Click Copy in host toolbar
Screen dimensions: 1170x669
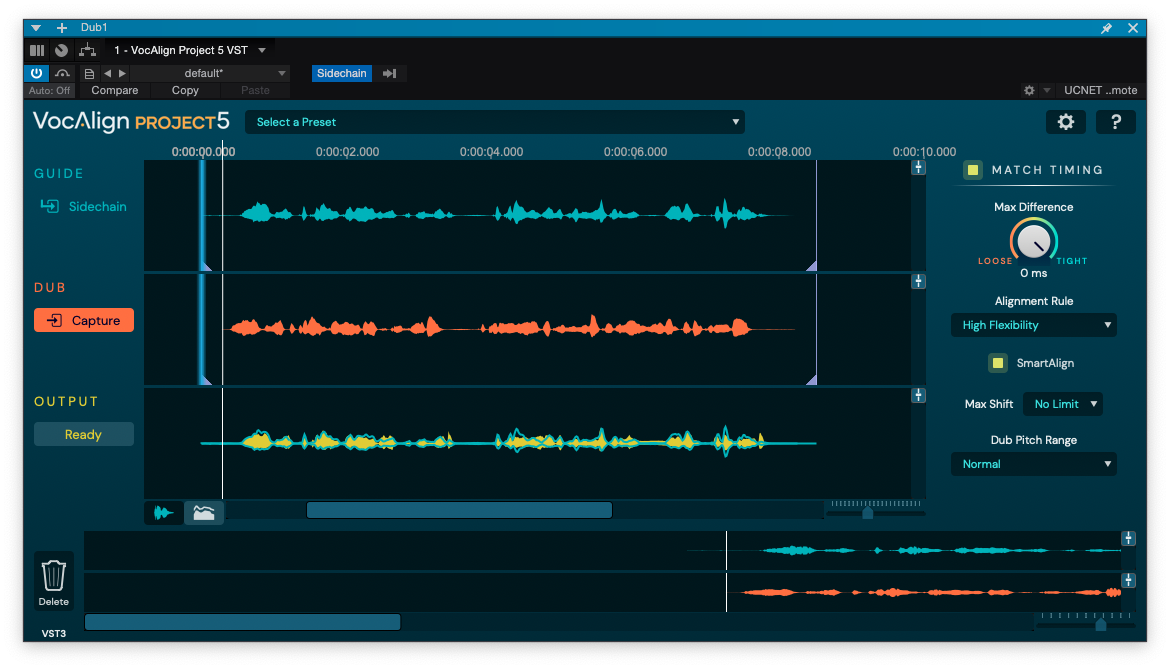(x=185, y=90)
